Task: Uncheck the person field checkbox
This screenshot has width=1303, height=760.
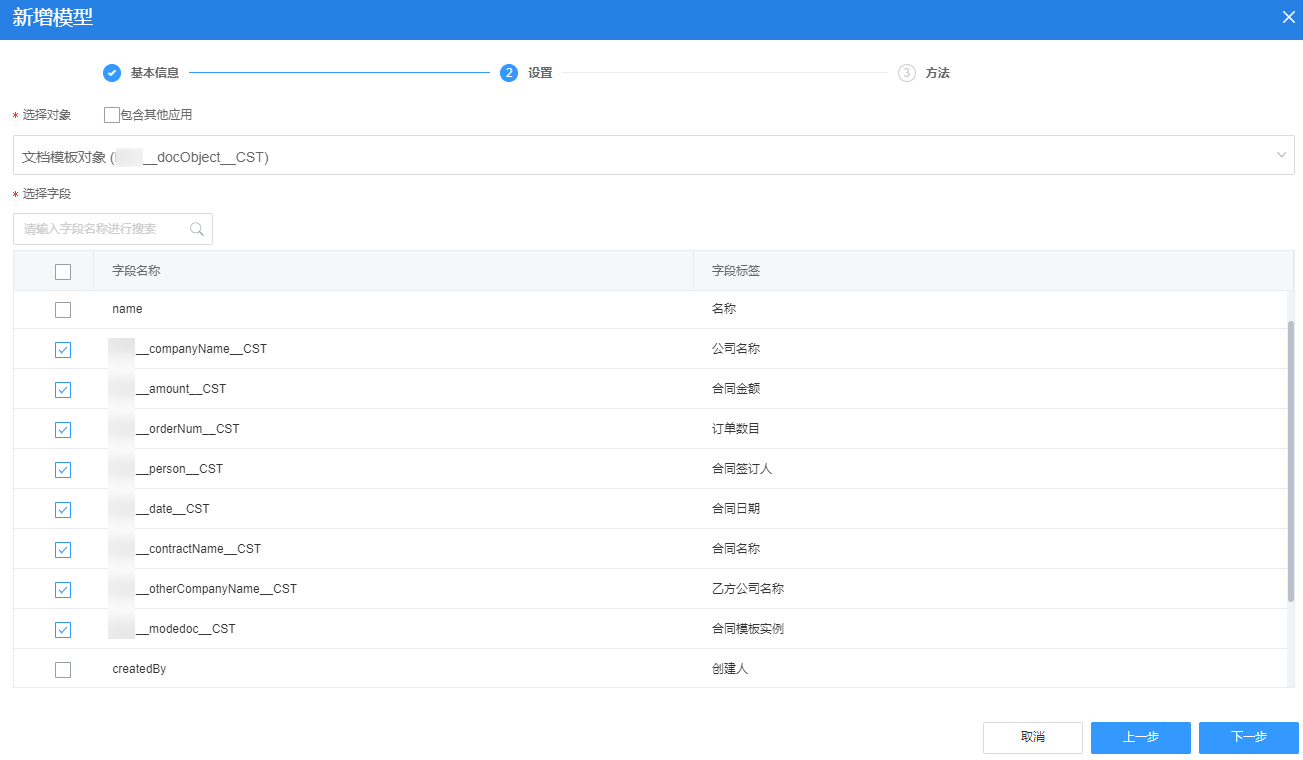Action: [63, 470]
